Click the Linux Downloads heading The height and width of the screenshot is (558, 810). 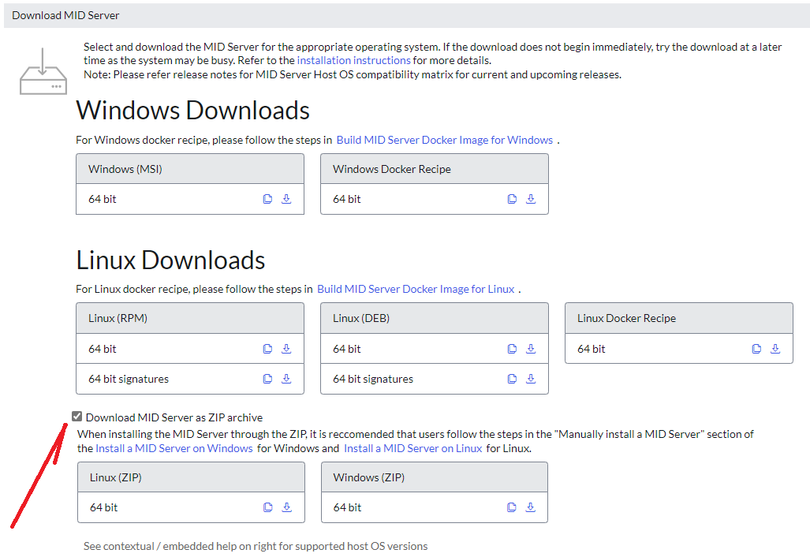tap(170, 260)
